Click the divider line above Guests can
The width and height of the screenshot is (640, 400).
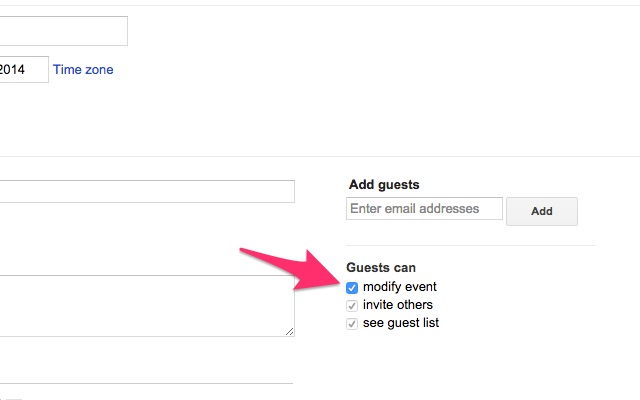pos(470,246)
